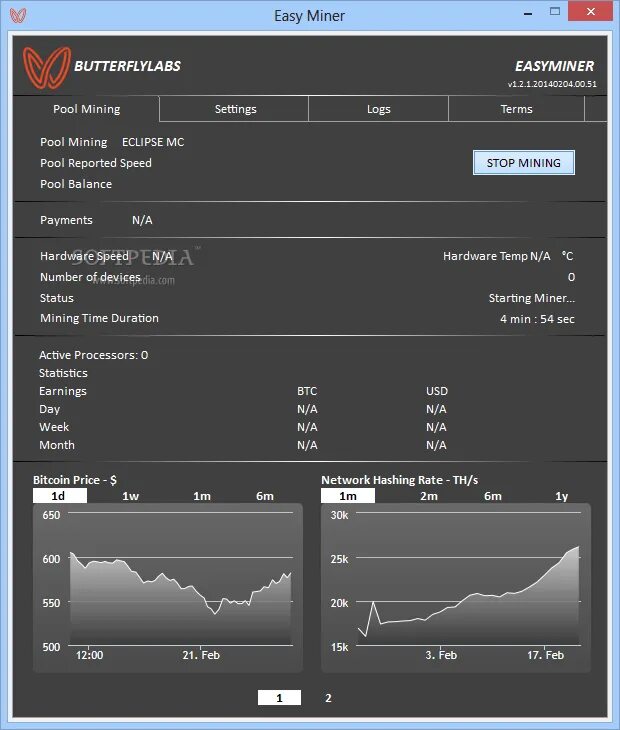Click the Pool Reported Speed label

(x=95, y=163)
